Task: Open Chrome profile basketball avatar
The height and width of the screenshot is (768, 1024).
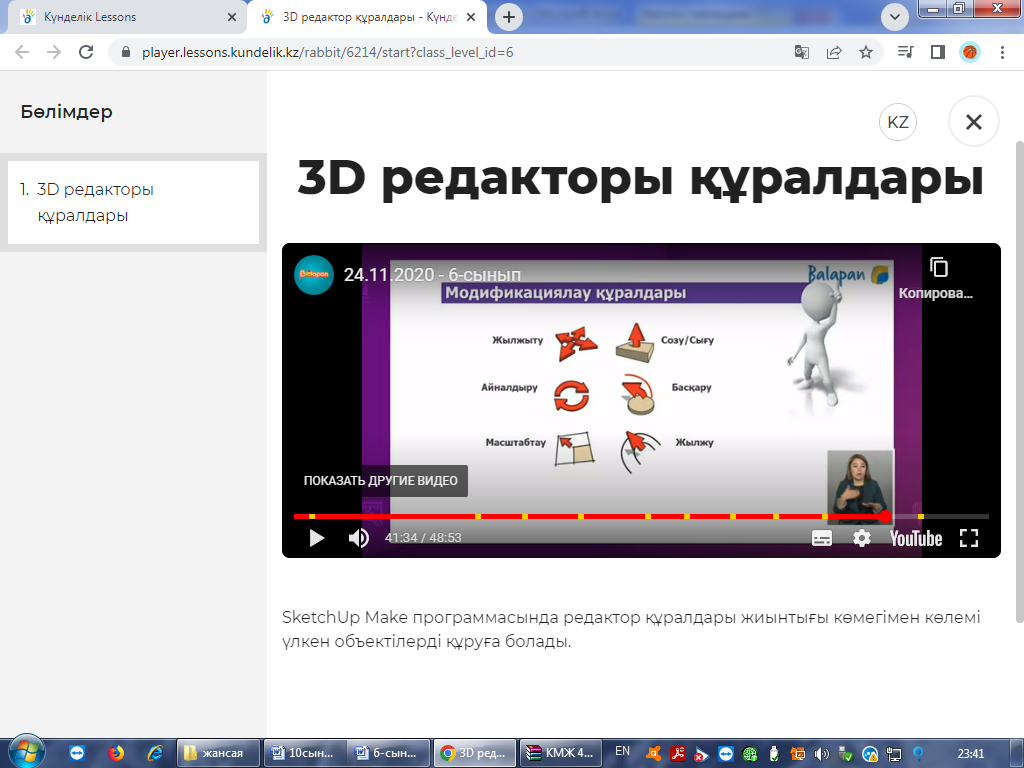Action: (970, 52)
